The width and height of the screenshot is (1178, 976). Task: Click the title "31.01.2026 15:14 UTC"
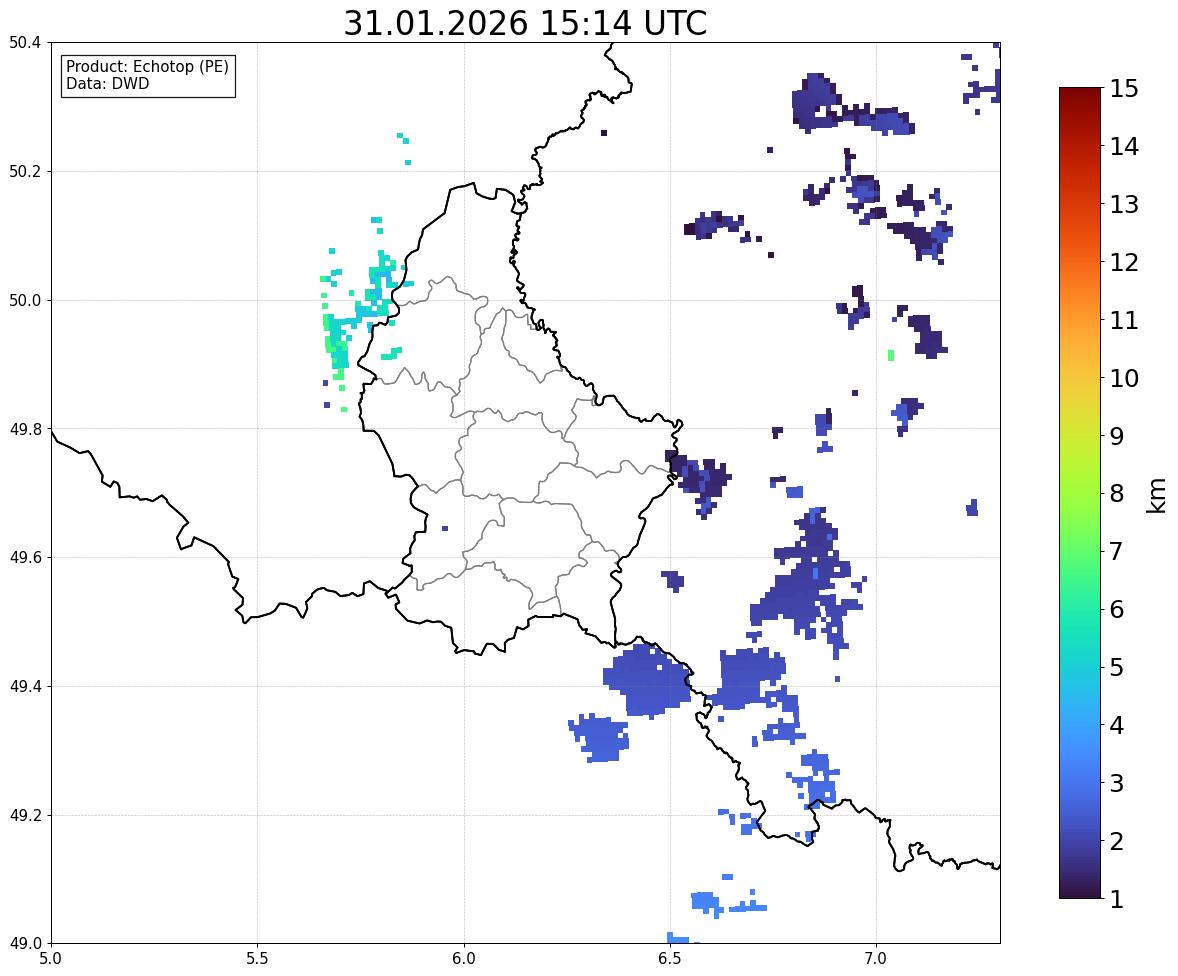[525, 23]
